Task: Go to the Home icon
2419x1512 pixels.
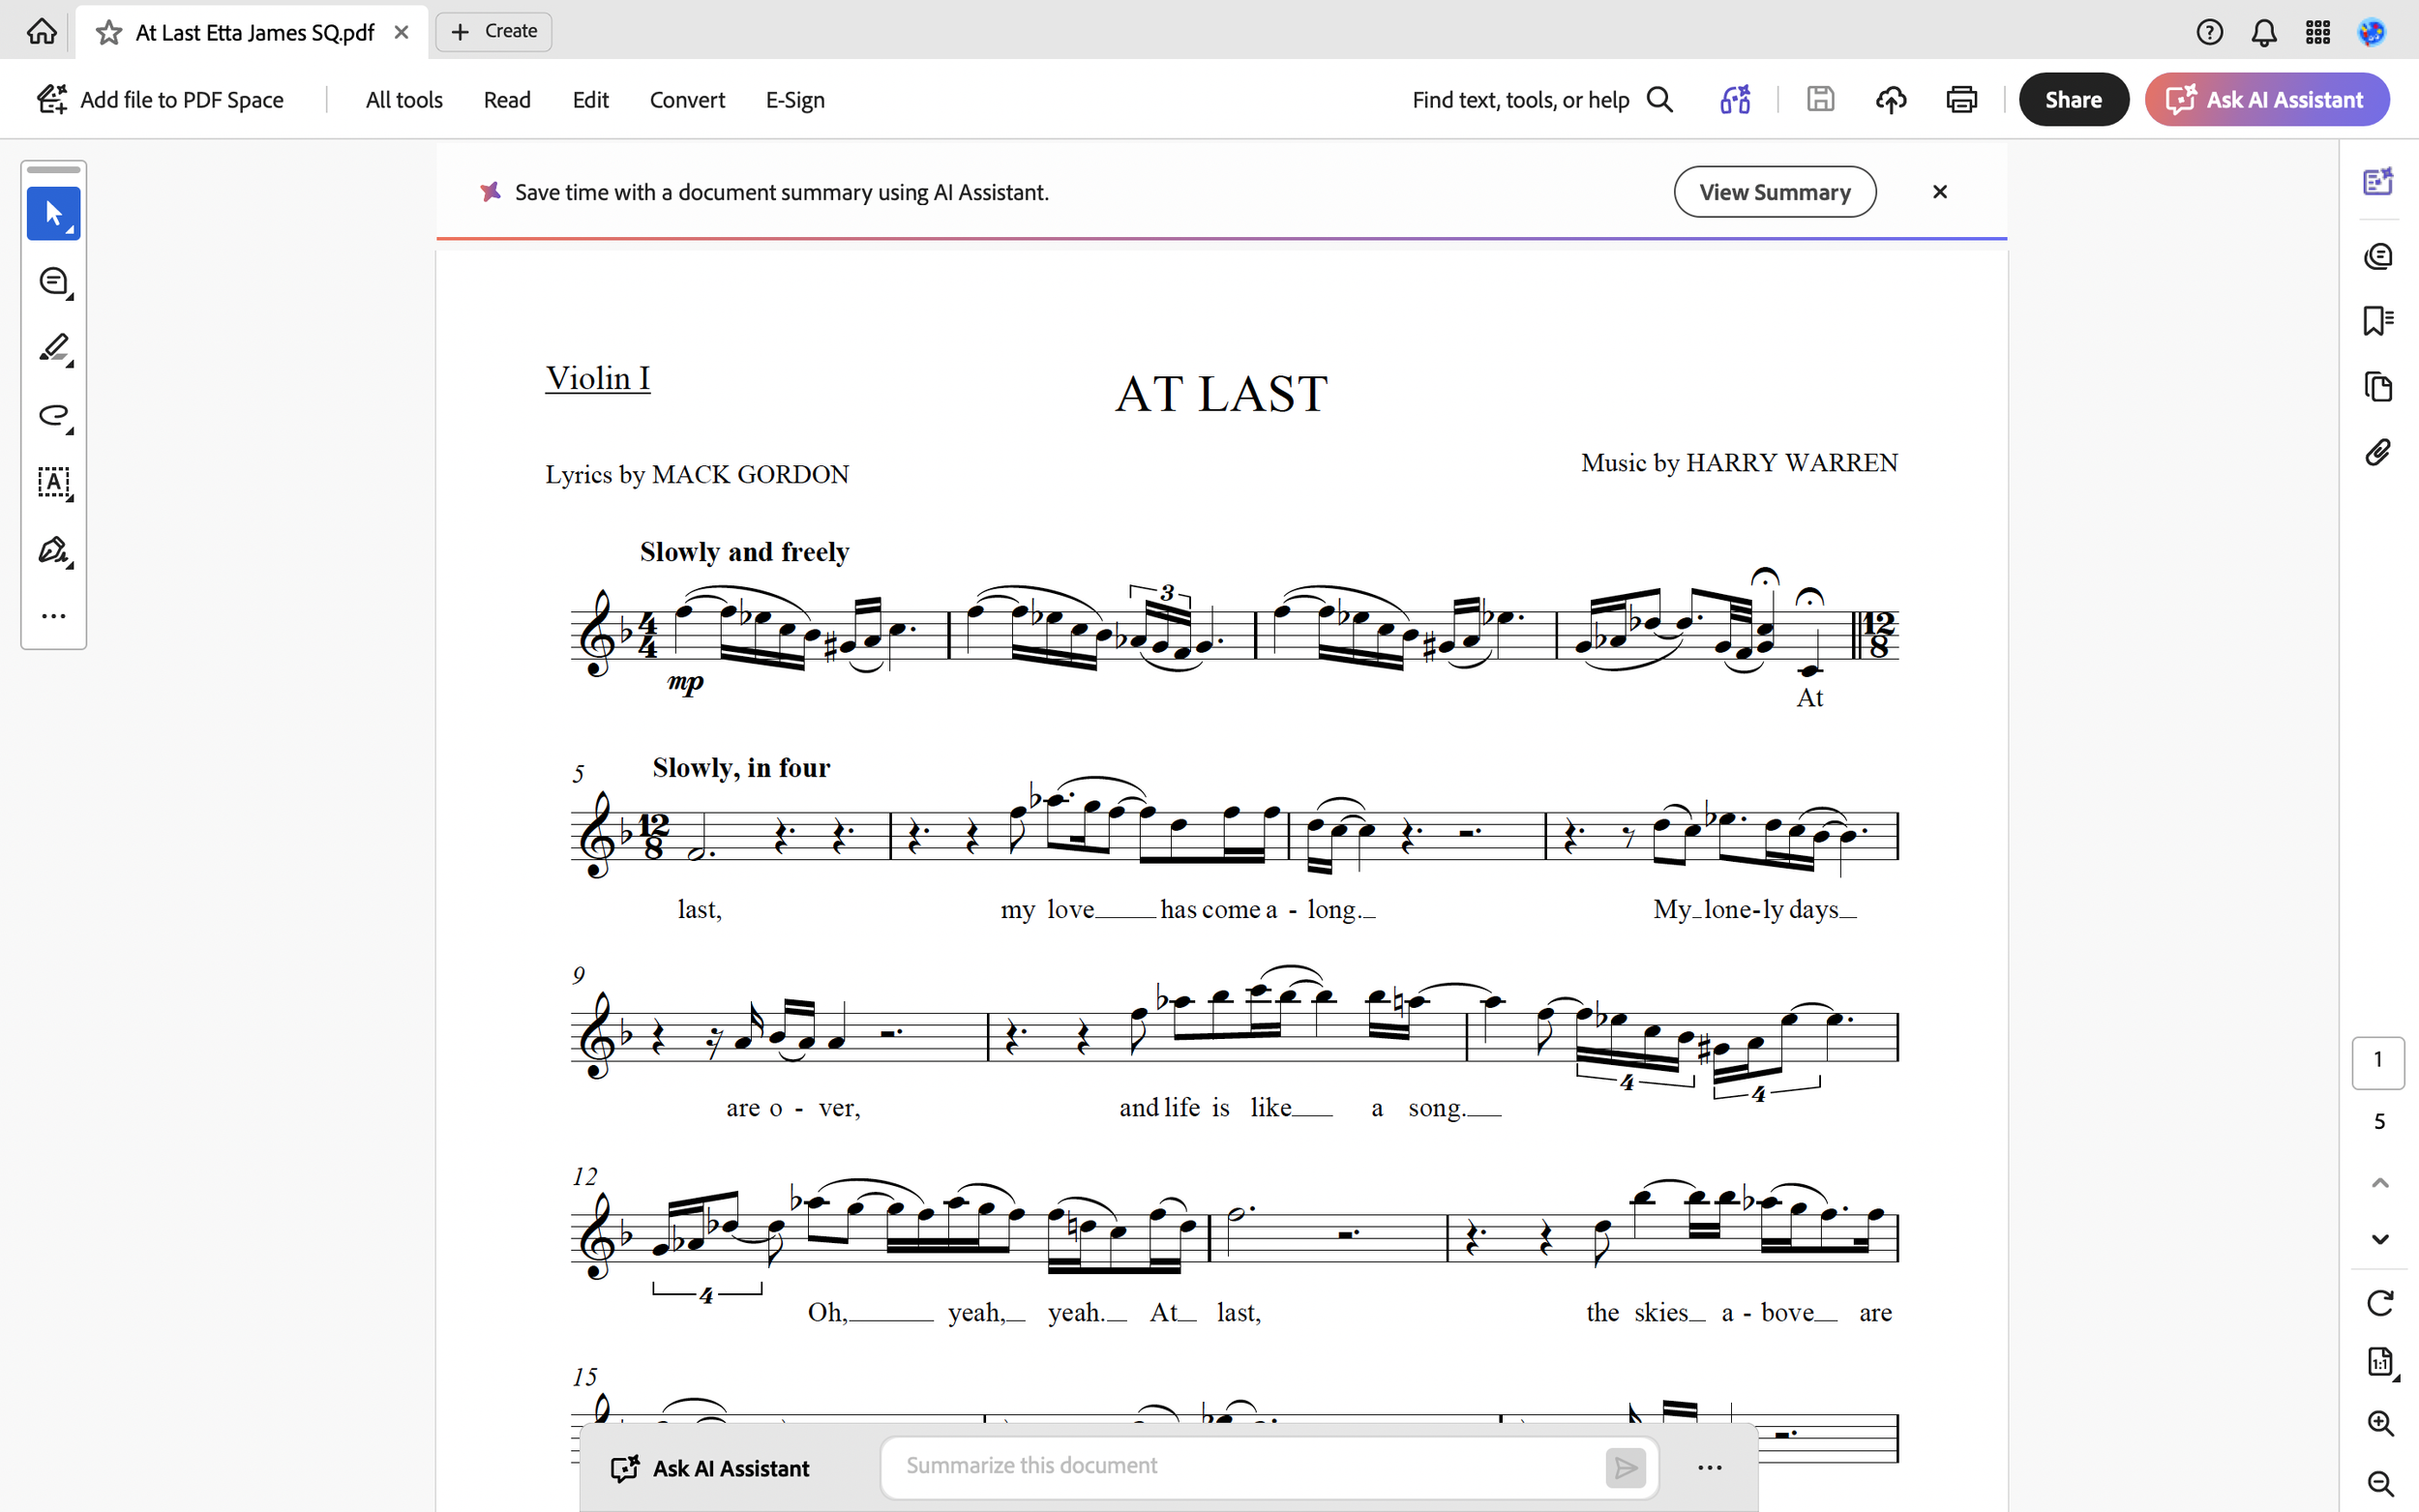Action: 41,32
